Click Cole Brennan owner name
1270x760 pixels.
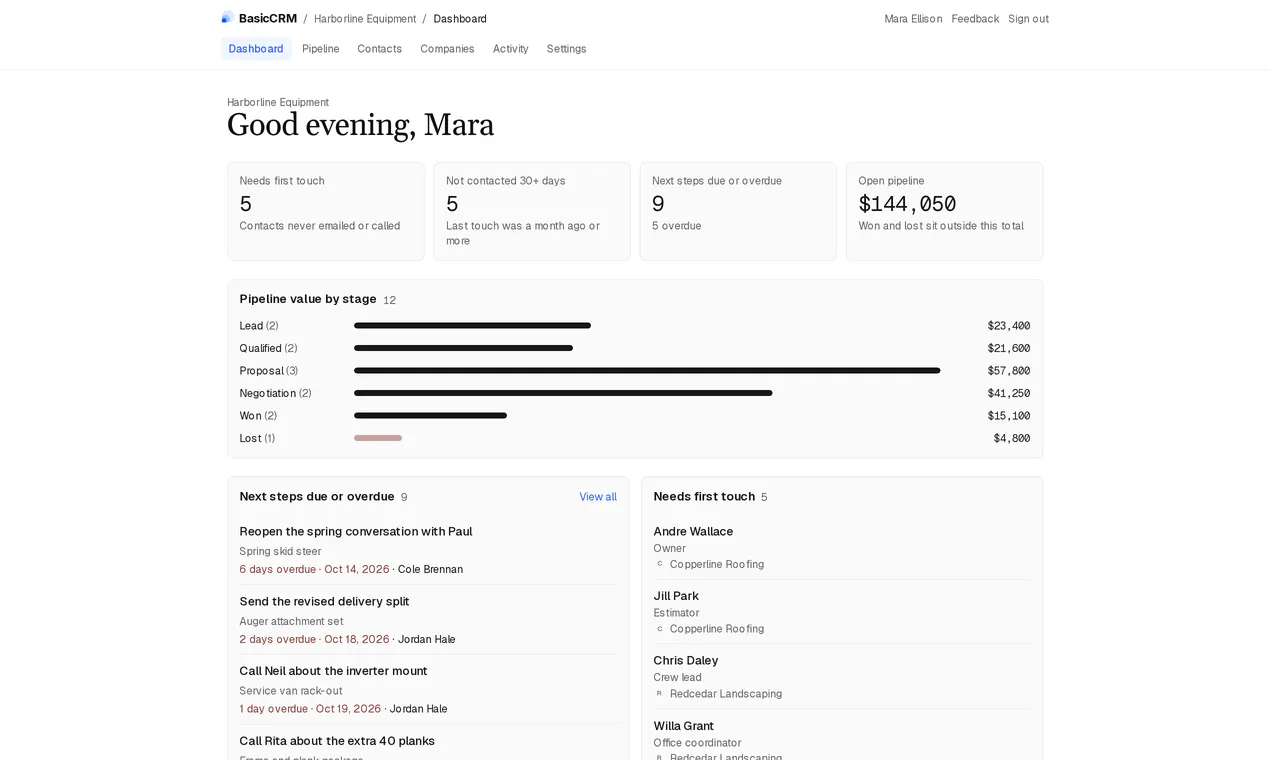[x=430, y=570]
